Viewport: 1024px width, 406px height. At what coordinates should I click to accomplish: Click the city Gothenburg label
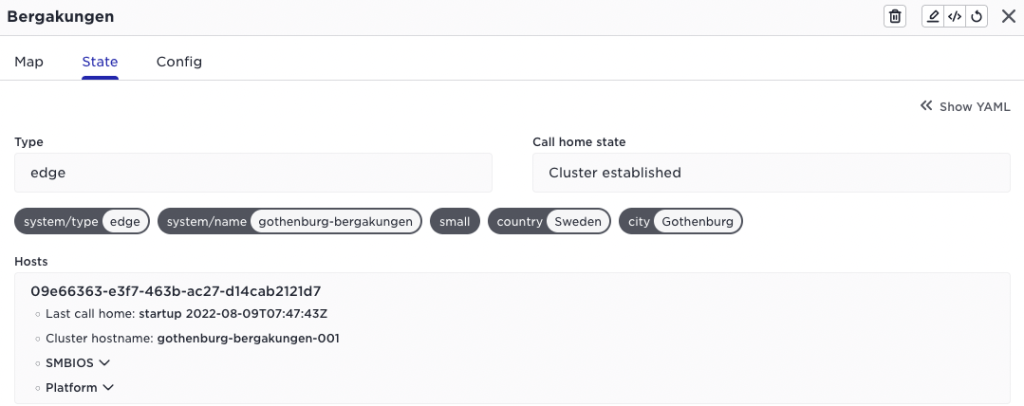680,222
